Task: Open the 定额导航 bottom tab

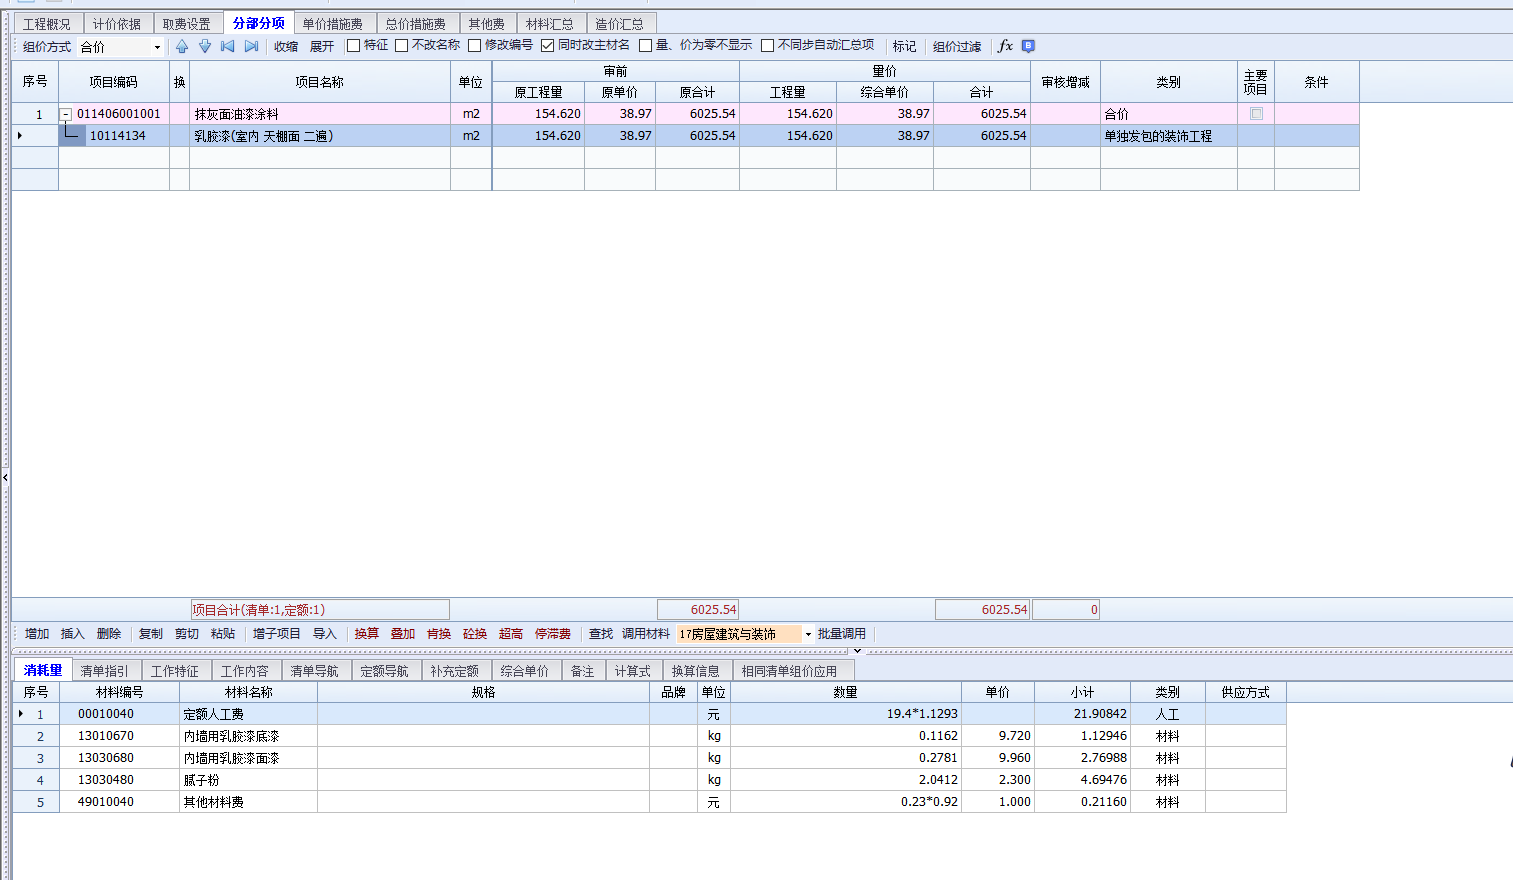Action: click(x=385, y=671)
